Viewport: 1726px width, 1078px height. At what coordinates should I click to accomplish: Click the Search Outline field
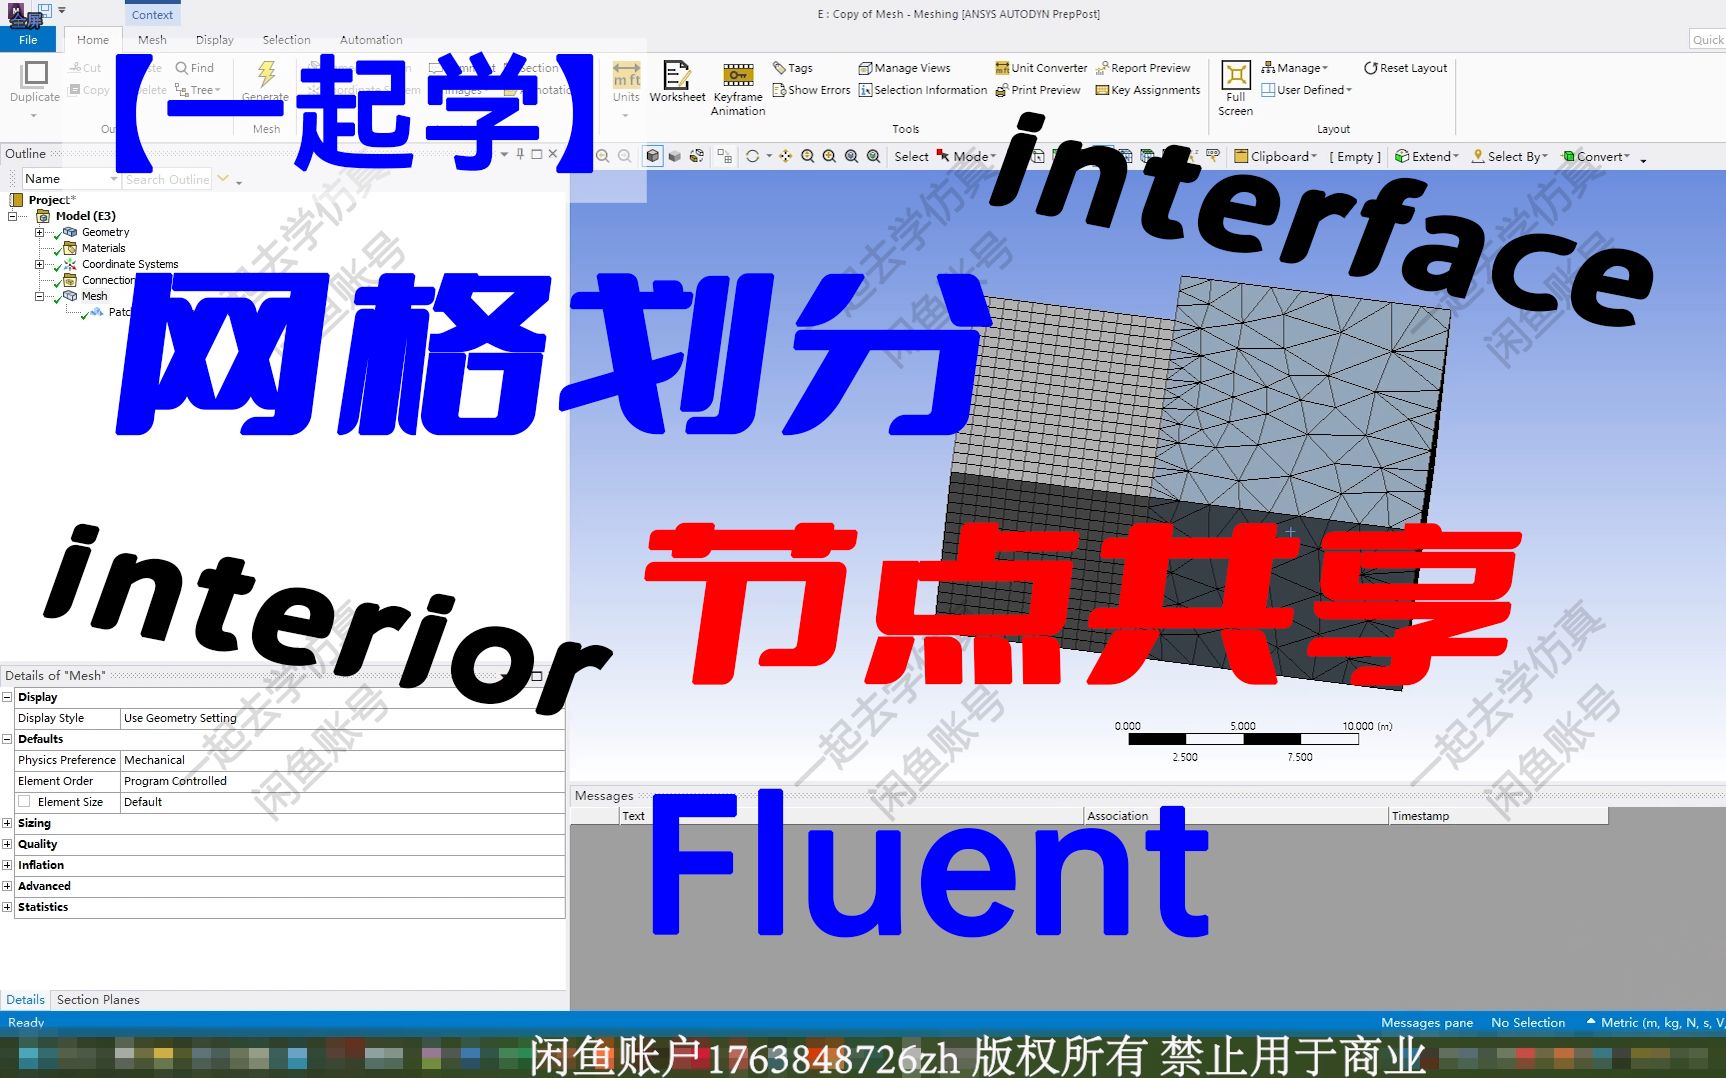[x=167, y=179]
